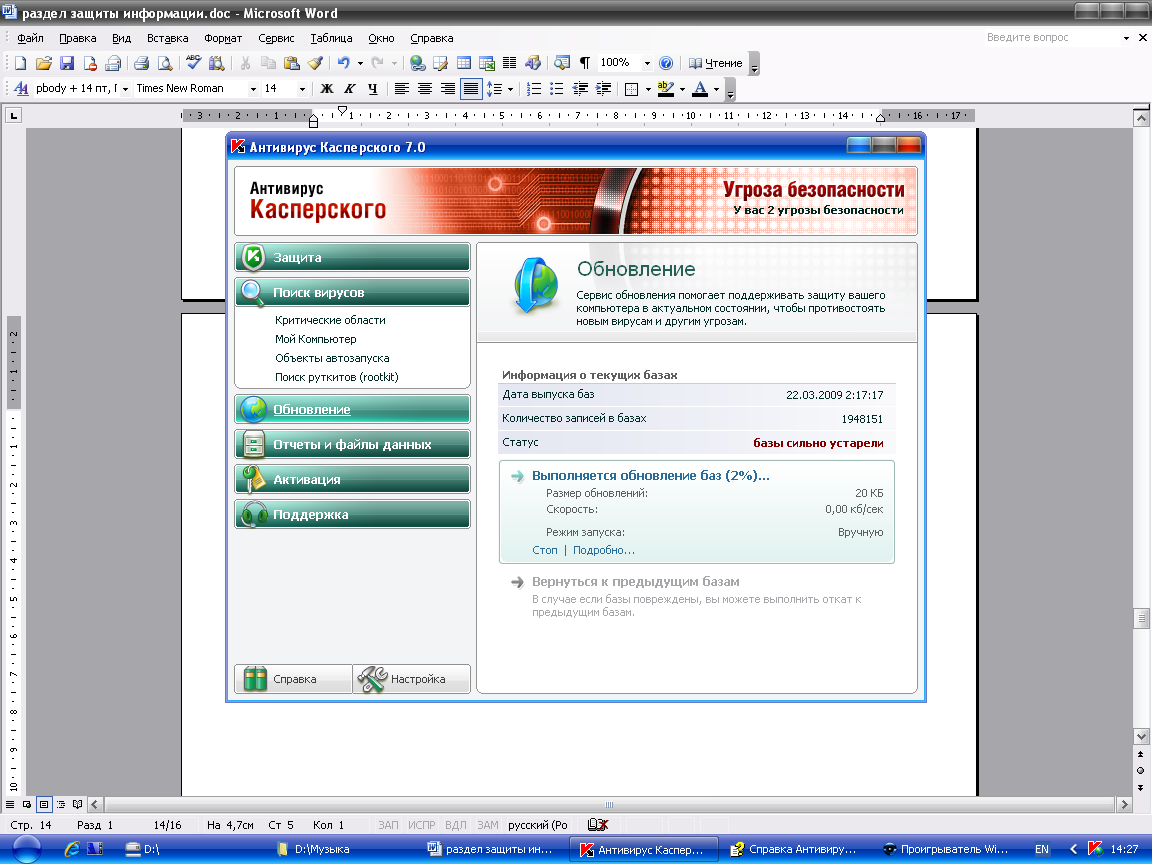Insert a table from the toolbar
Viewport: 1152px width, 864px height.
(464, 63)
